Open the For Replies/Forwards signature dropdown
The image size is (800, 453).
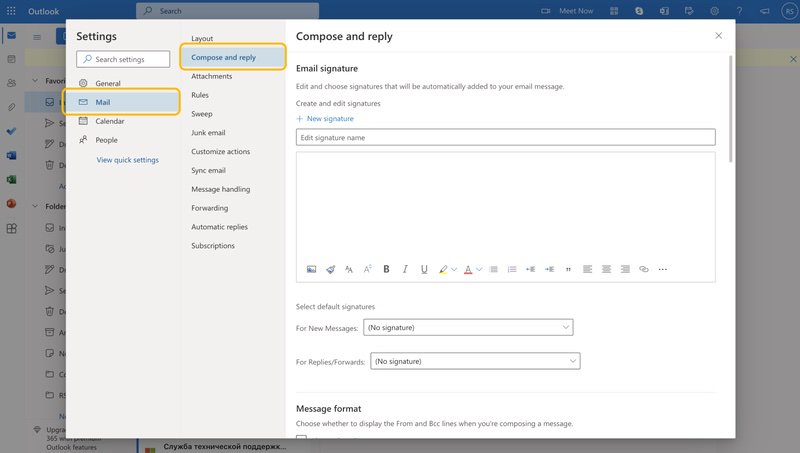pos(476,361)
